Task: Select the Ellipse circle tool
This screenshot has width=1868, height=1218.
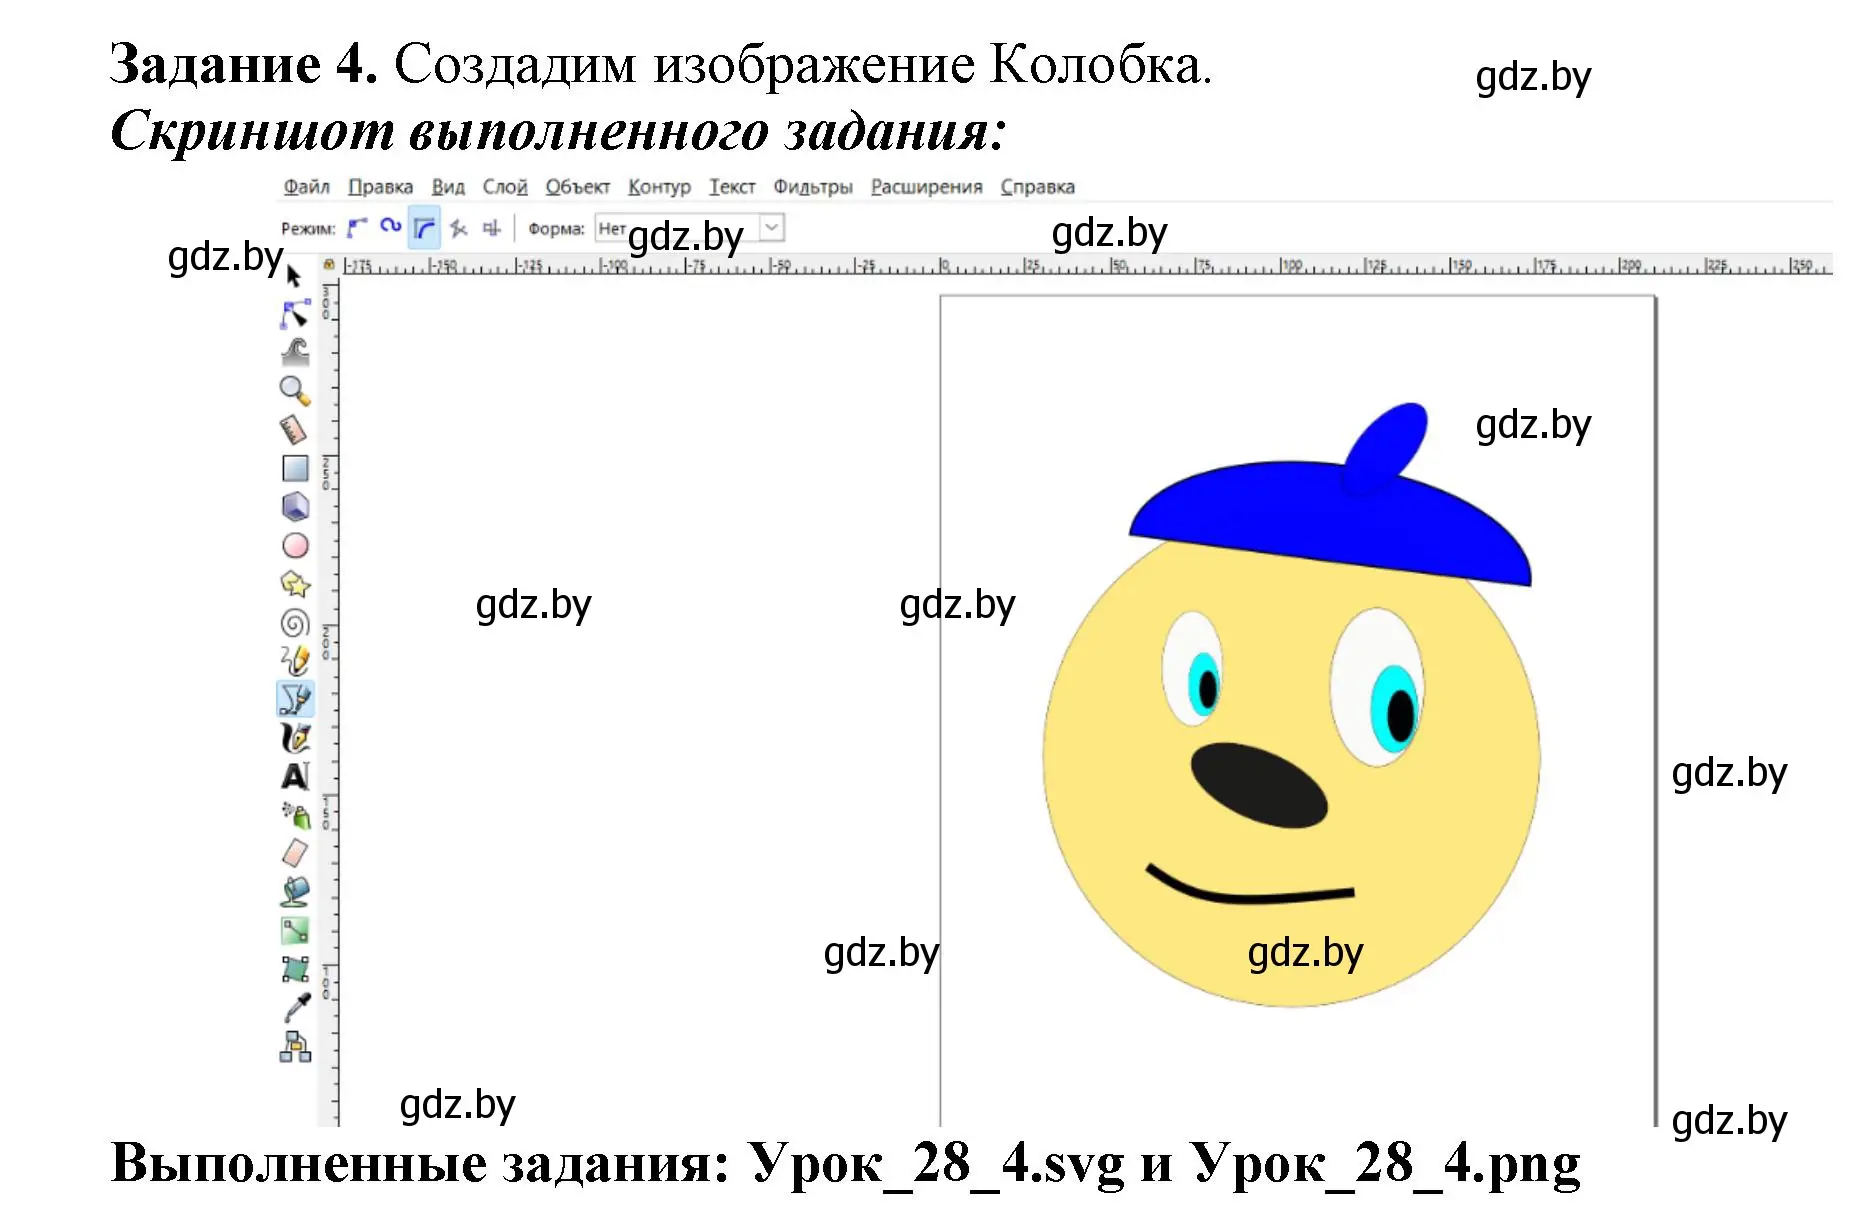Action: coord(295,545)
